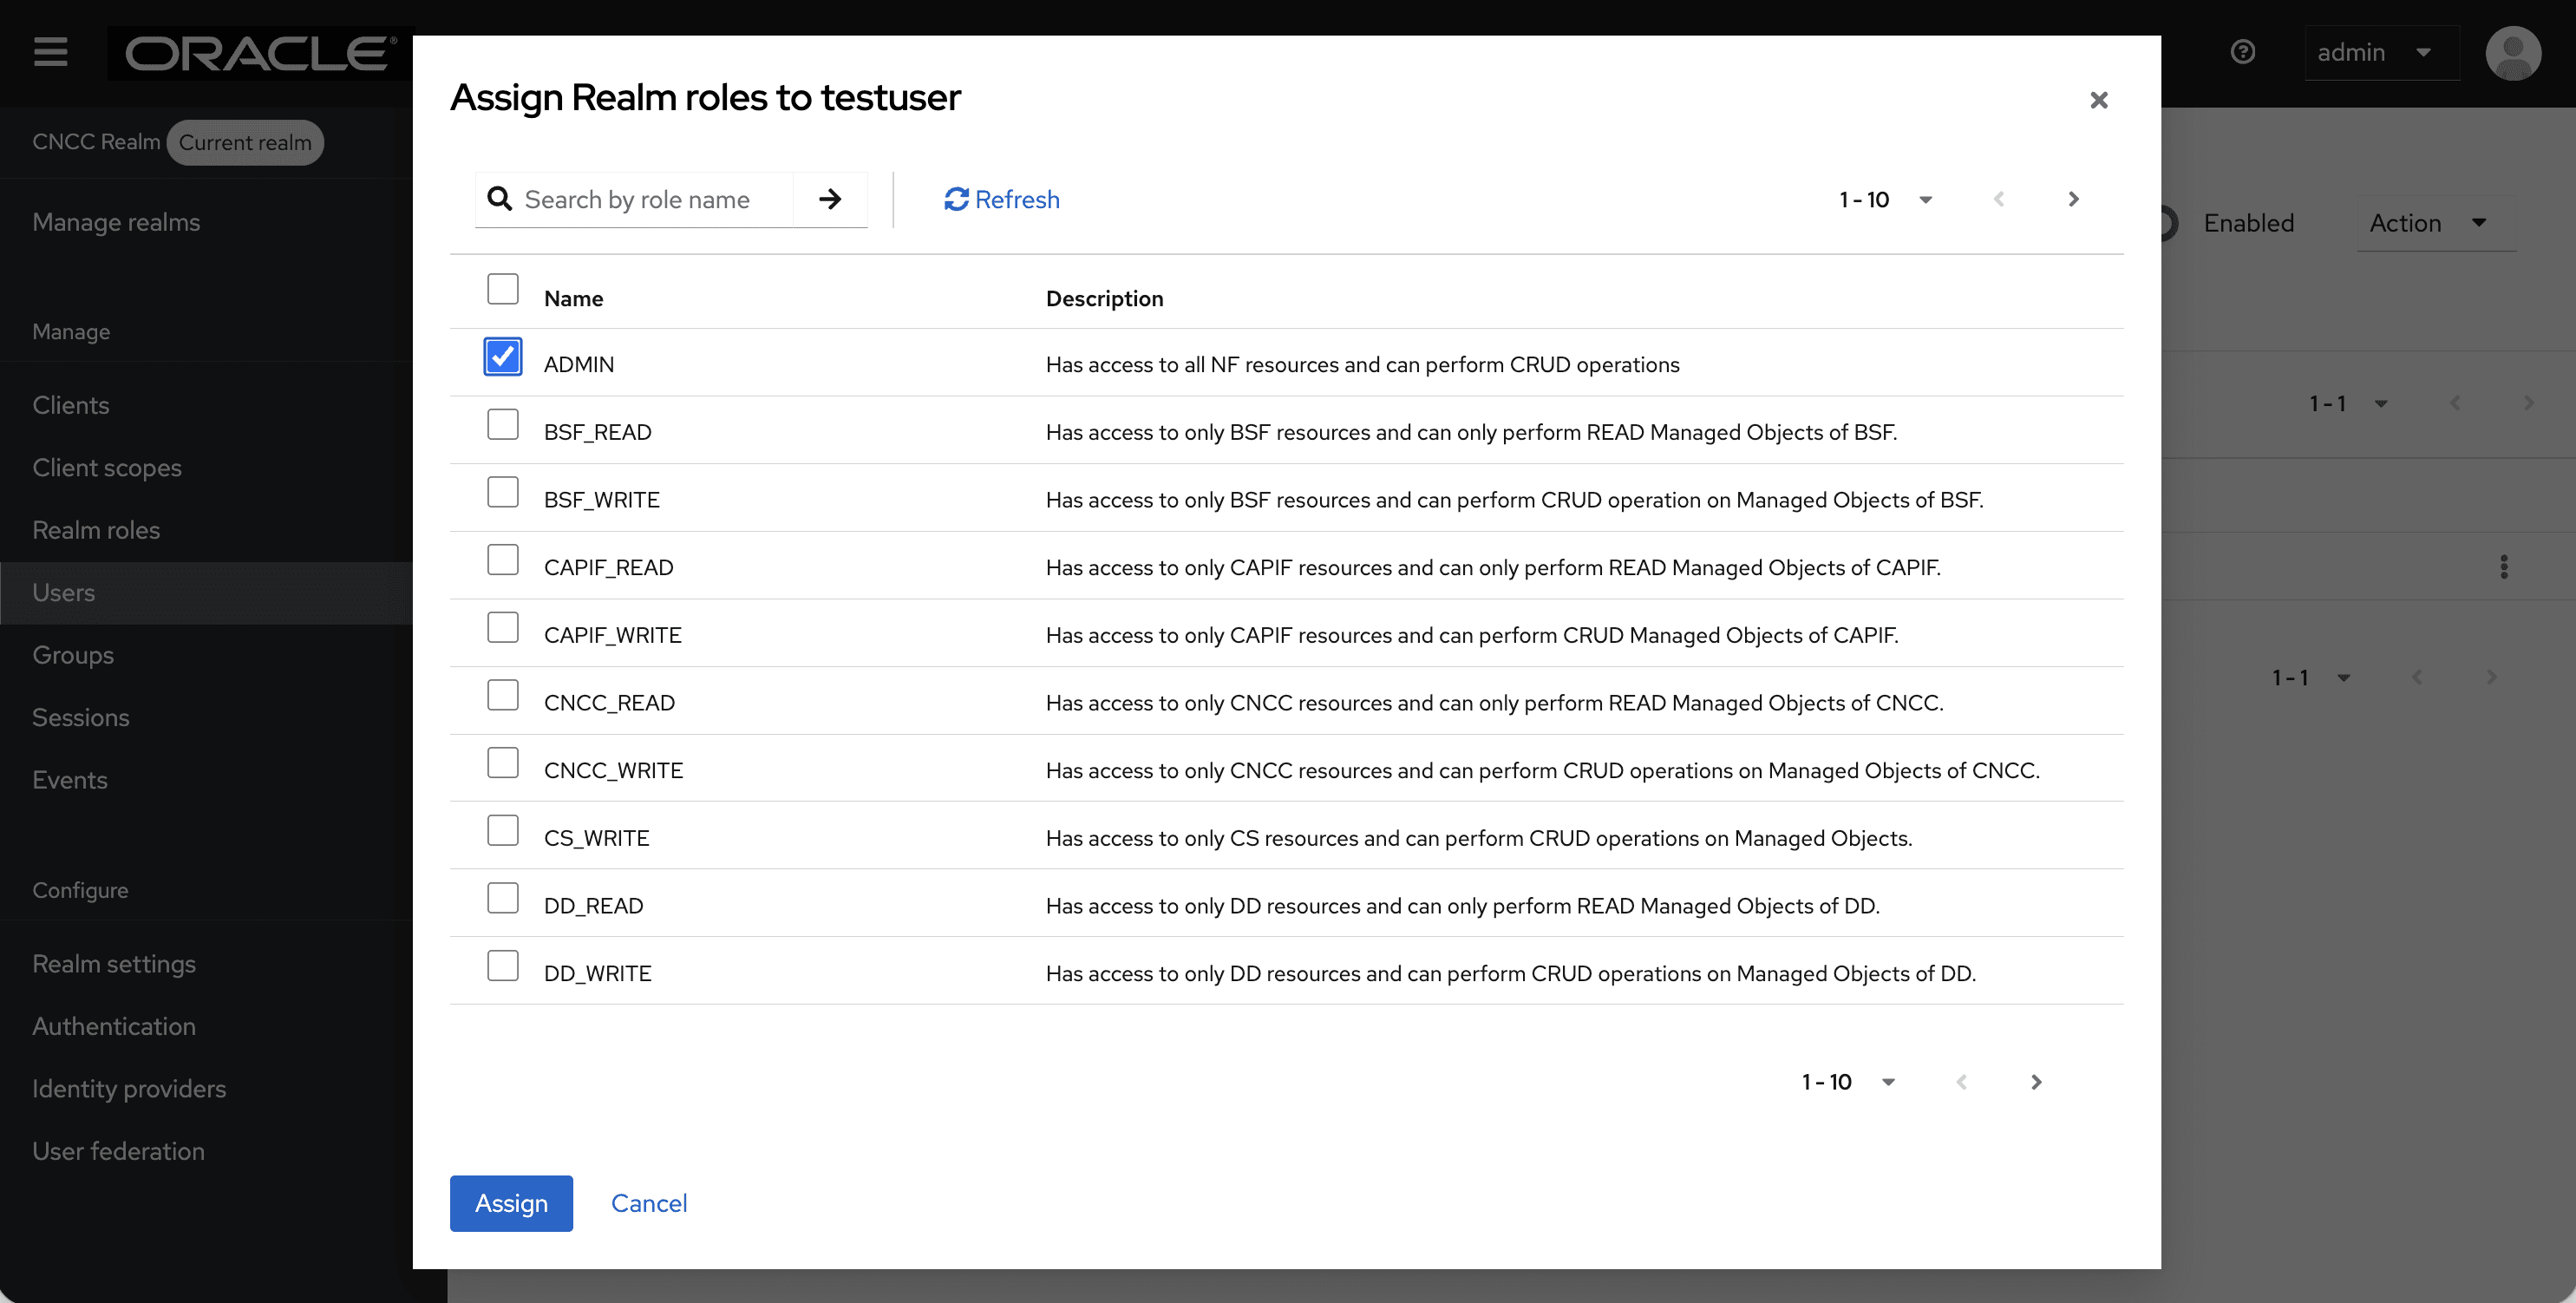This screenshot has width=2576, height=1303.
Task: Click the search arrow submit icon
Action: pos(829,199)
